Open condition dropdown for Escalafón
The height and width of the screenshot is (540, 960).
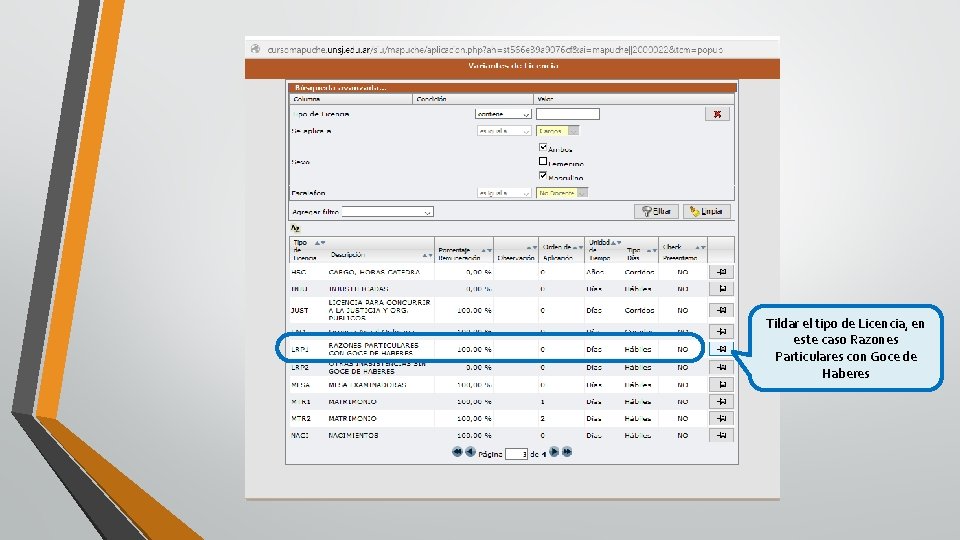pos(504,193)
